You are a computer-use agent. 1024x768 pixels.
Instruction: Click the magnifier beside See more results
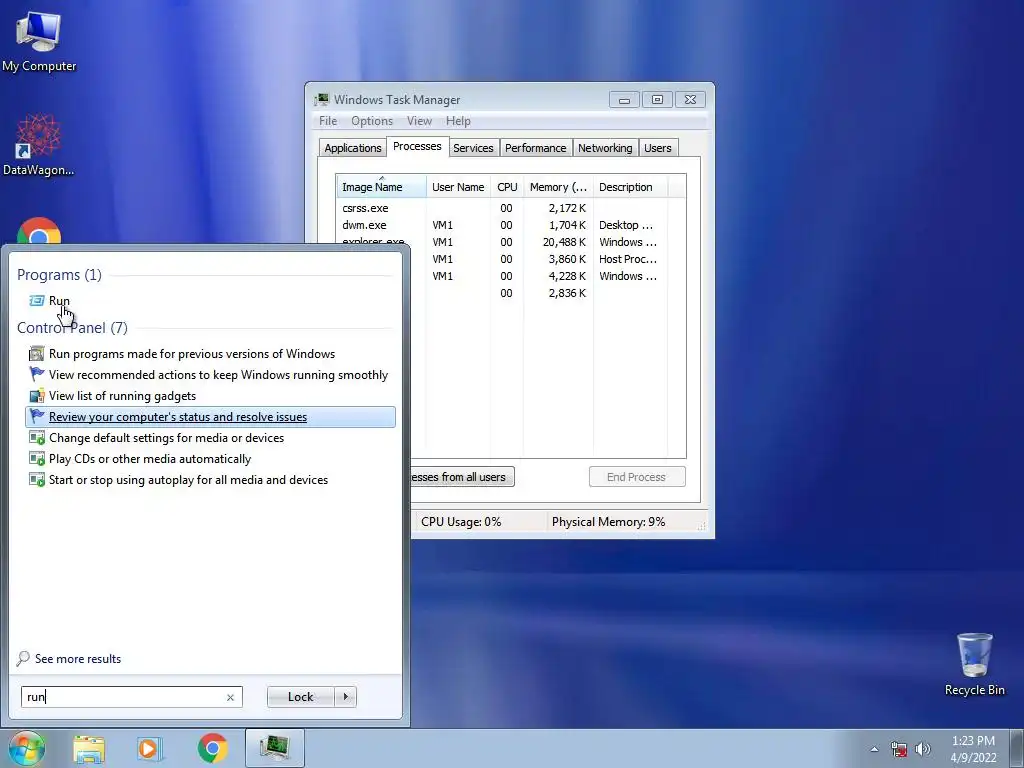[x=23, y=658]
